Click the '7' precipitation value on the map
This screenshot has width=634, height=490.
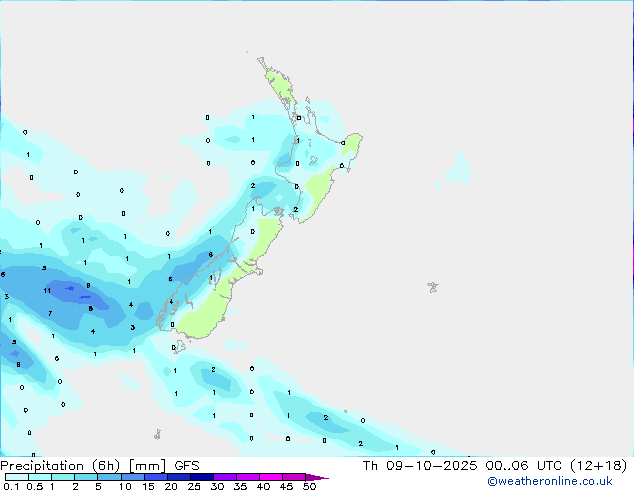pos(50,313)
